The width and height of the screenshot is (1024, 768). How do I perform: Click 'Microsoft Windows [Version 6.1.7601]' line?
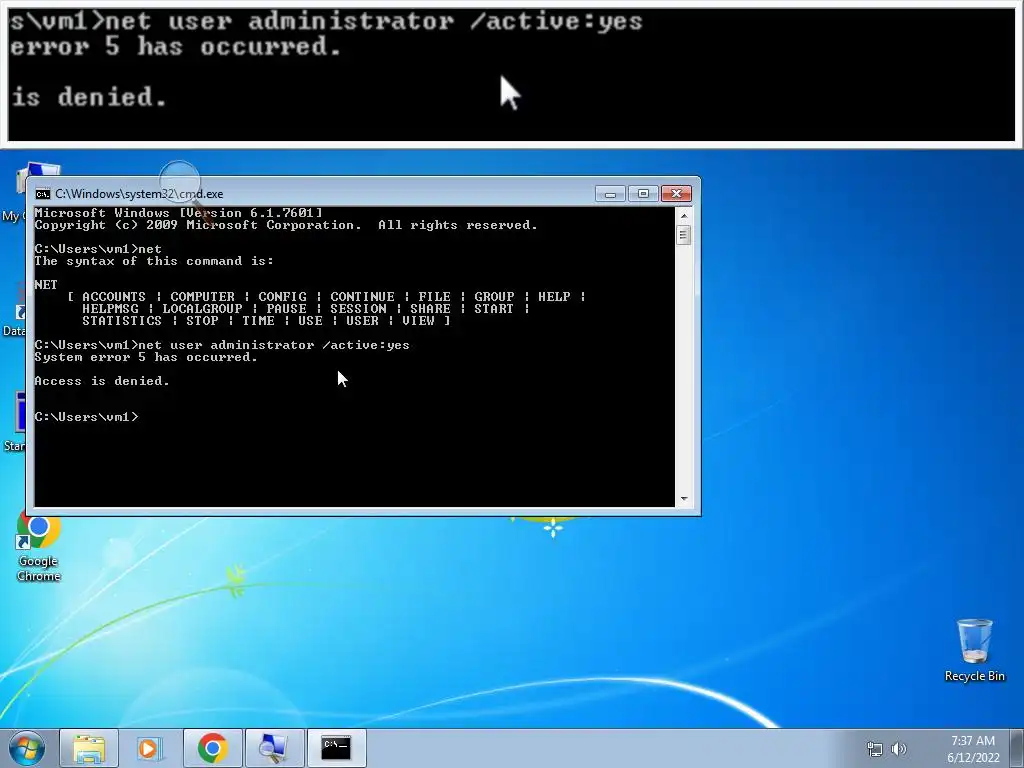click(x=178, y=213)
